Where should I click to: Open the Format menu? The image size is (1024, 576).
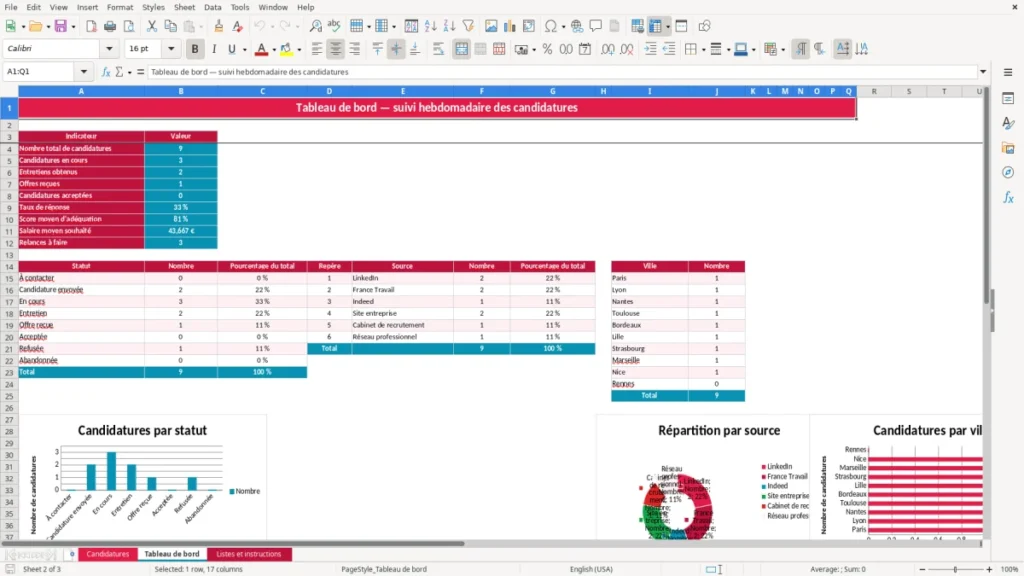(x=120, y=7)
